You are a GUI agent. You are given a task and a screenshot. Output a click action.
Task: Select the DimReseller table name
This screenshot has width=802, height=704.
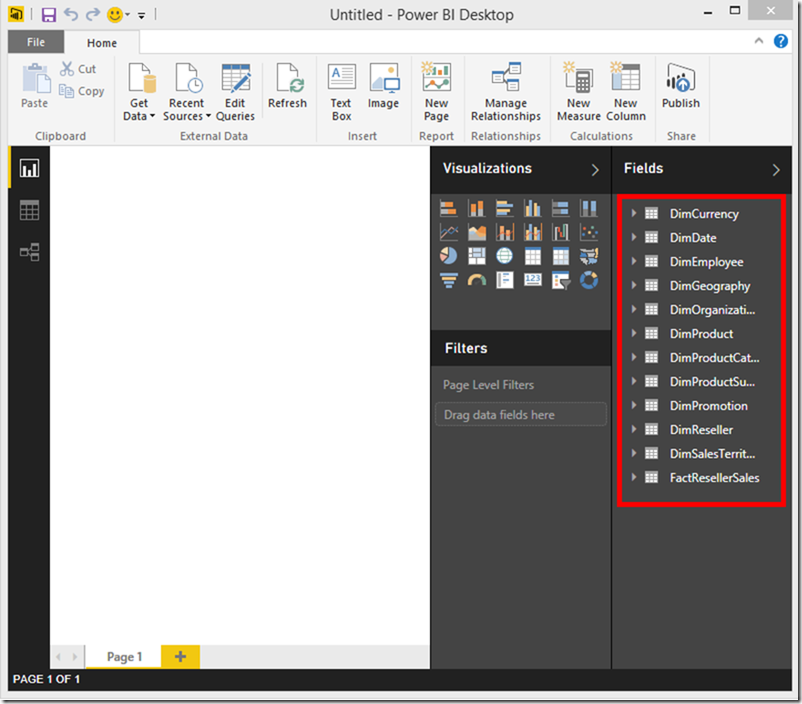(x=701, y=430)
